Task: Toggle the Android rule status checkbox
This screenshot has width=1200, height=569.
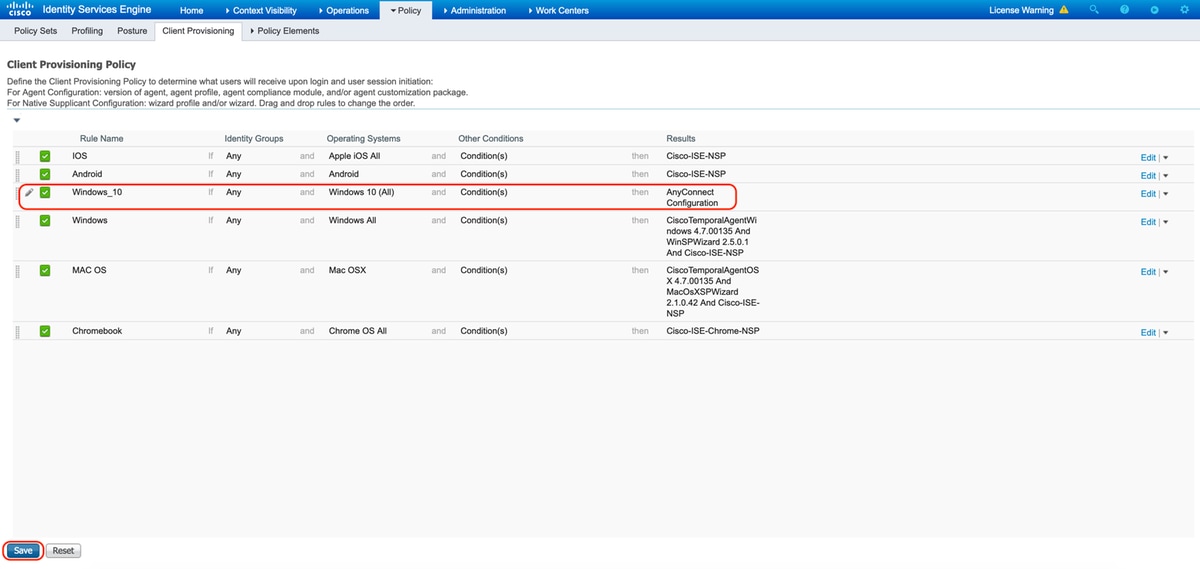Action: pyautogui.click(x=45, y=175)
